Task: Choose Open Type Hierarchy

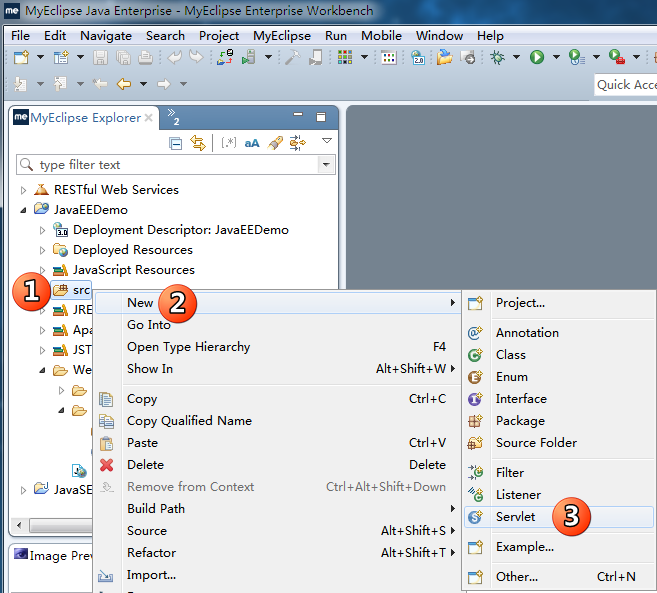Action: pyautogui.click(x=278, y=347)
